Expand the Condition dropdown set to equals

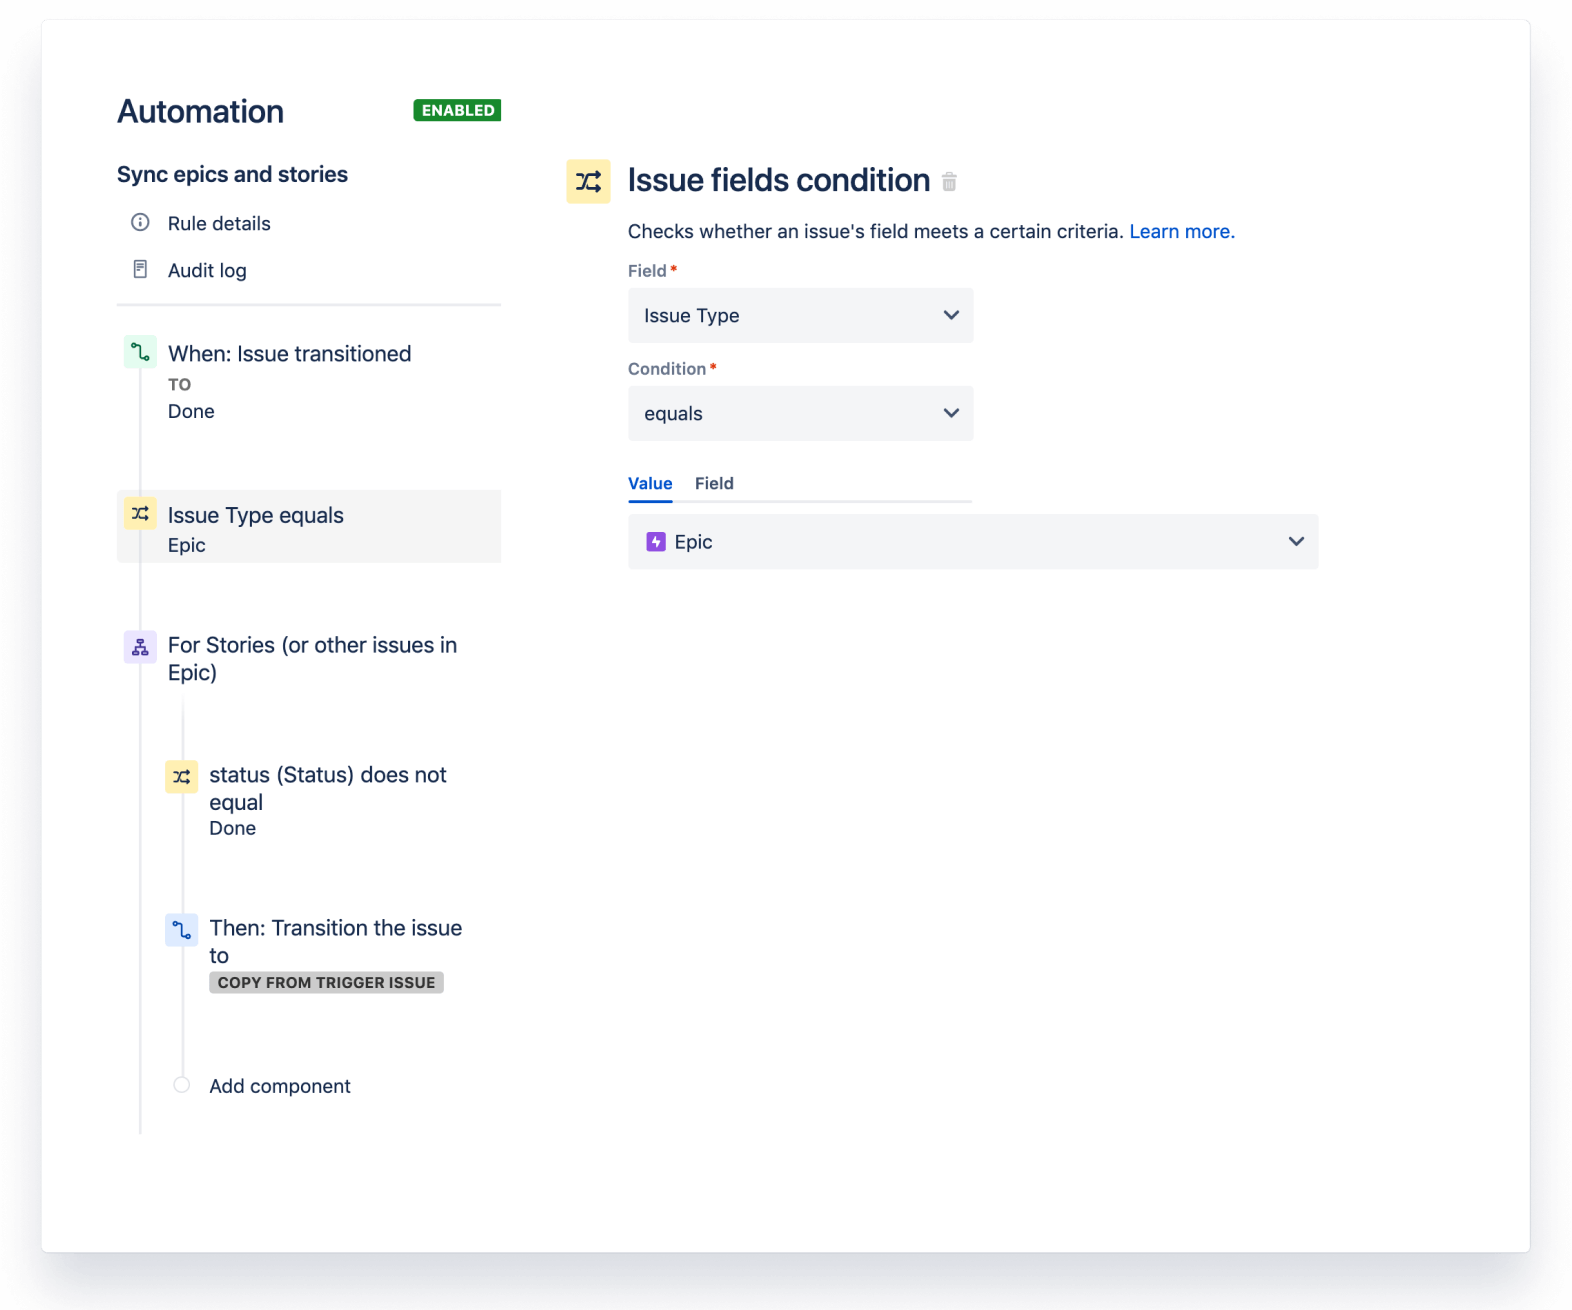[x=800, y=414]
